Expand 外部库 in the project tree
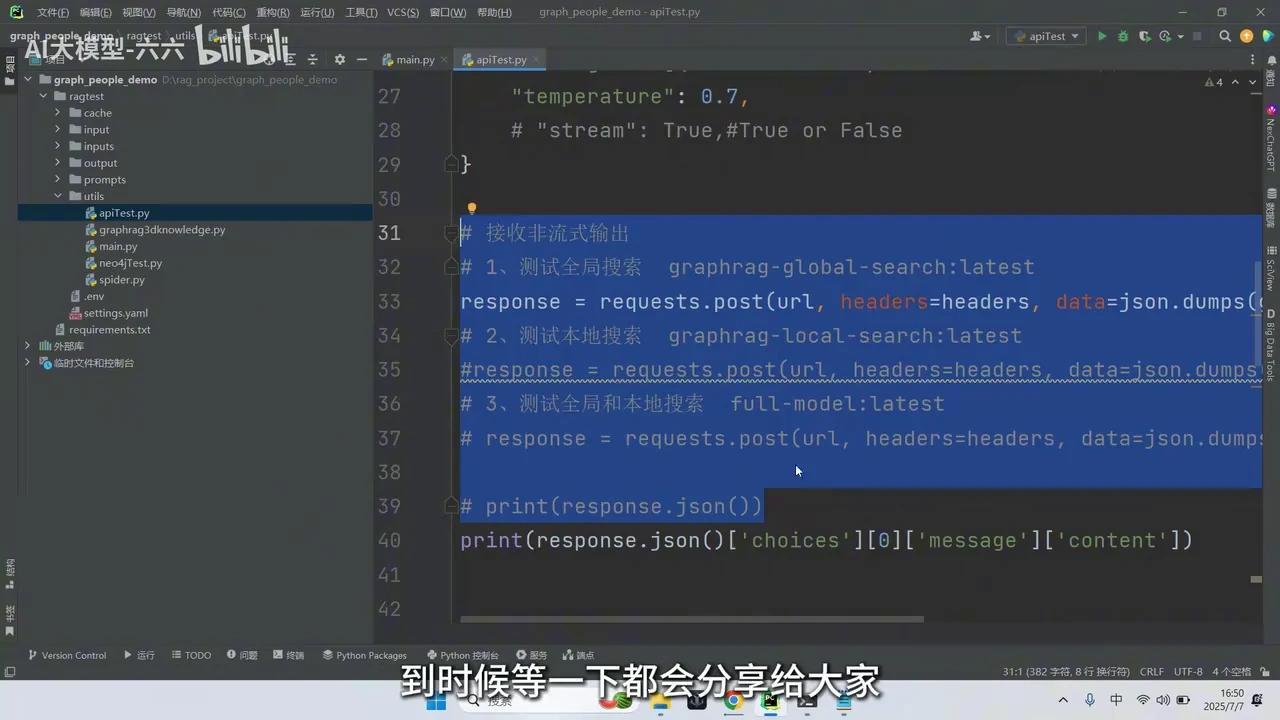Screen dimensions: 1280x720 click(x=27, y=345)
